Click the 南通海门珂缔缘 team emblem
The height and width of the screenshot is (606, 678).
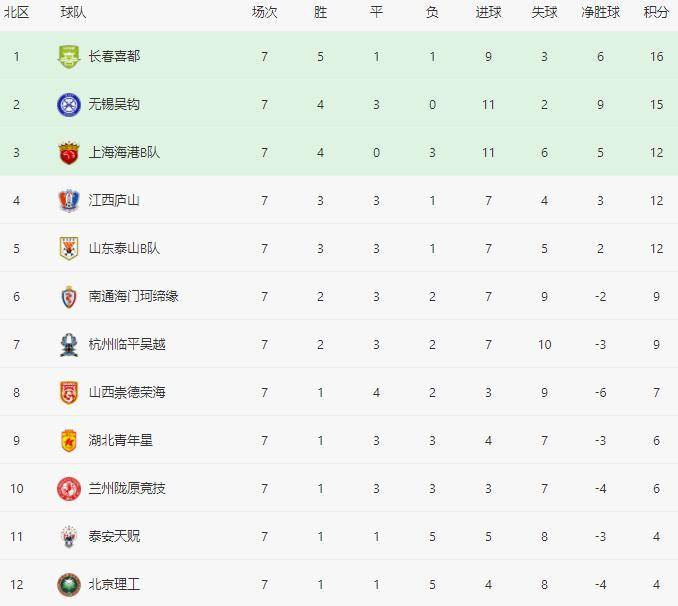[69, 297]
